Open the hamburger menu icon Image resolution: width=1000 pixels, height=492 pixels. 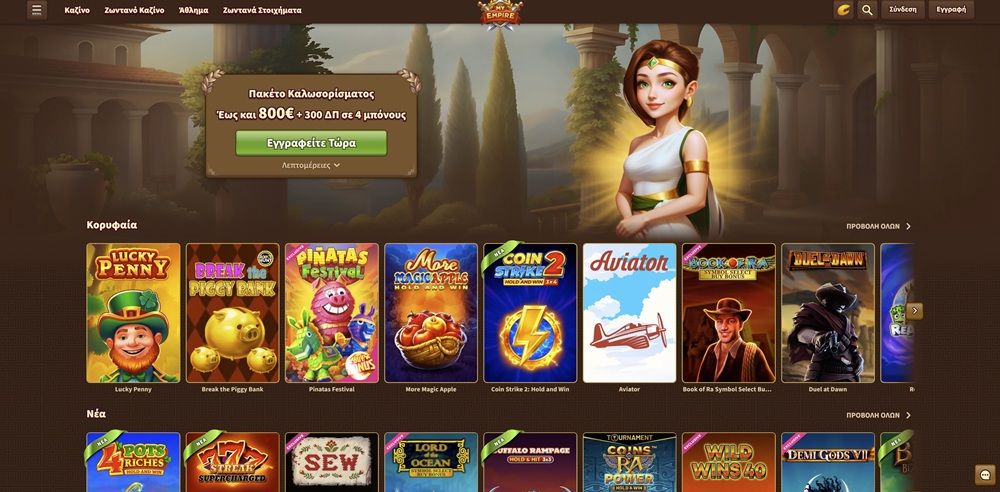[37, 10]
